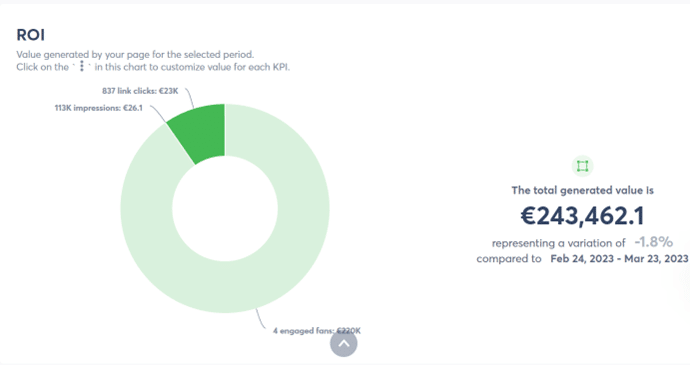690x365 pixels.
Task: Click the '4 engaged fans' chart label
Action: tap(317, 331)
